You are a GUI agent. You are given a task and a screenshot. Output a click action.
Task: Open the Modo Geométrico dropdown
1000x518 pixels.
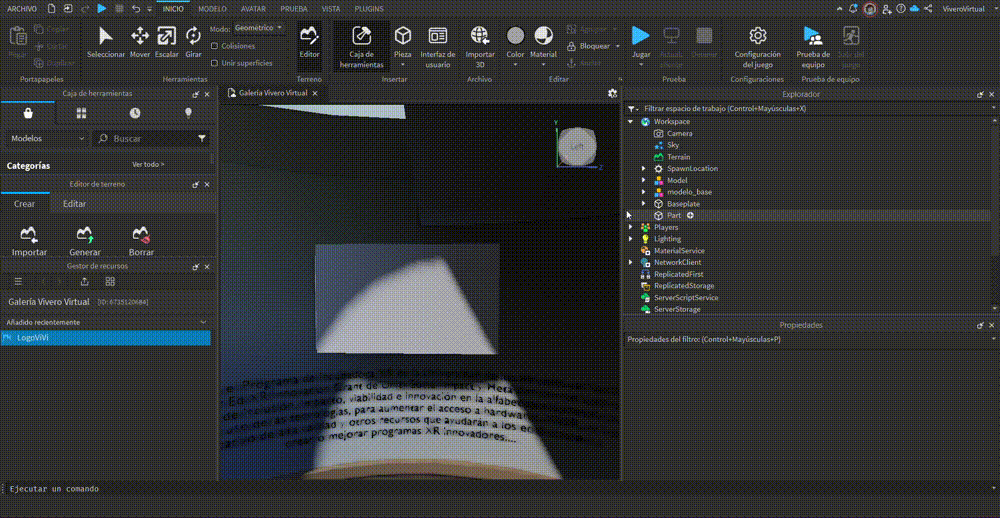pyautogui.click(x=259, y=28)
